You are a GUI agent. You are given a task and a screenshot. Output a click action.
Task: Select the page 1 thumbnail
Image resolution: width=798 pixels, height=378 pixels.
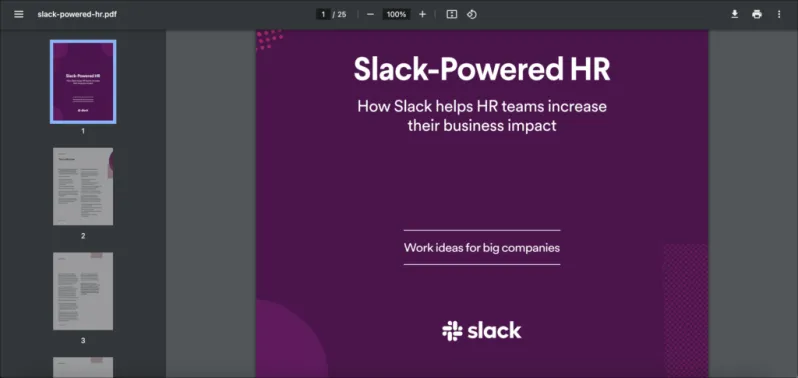click(83, 81)
